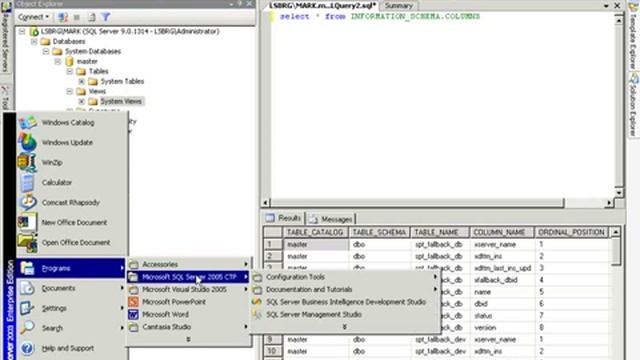Open Microsoft Visual Studio 2005 submenu
640x360 pixels.
coord(188,289)
